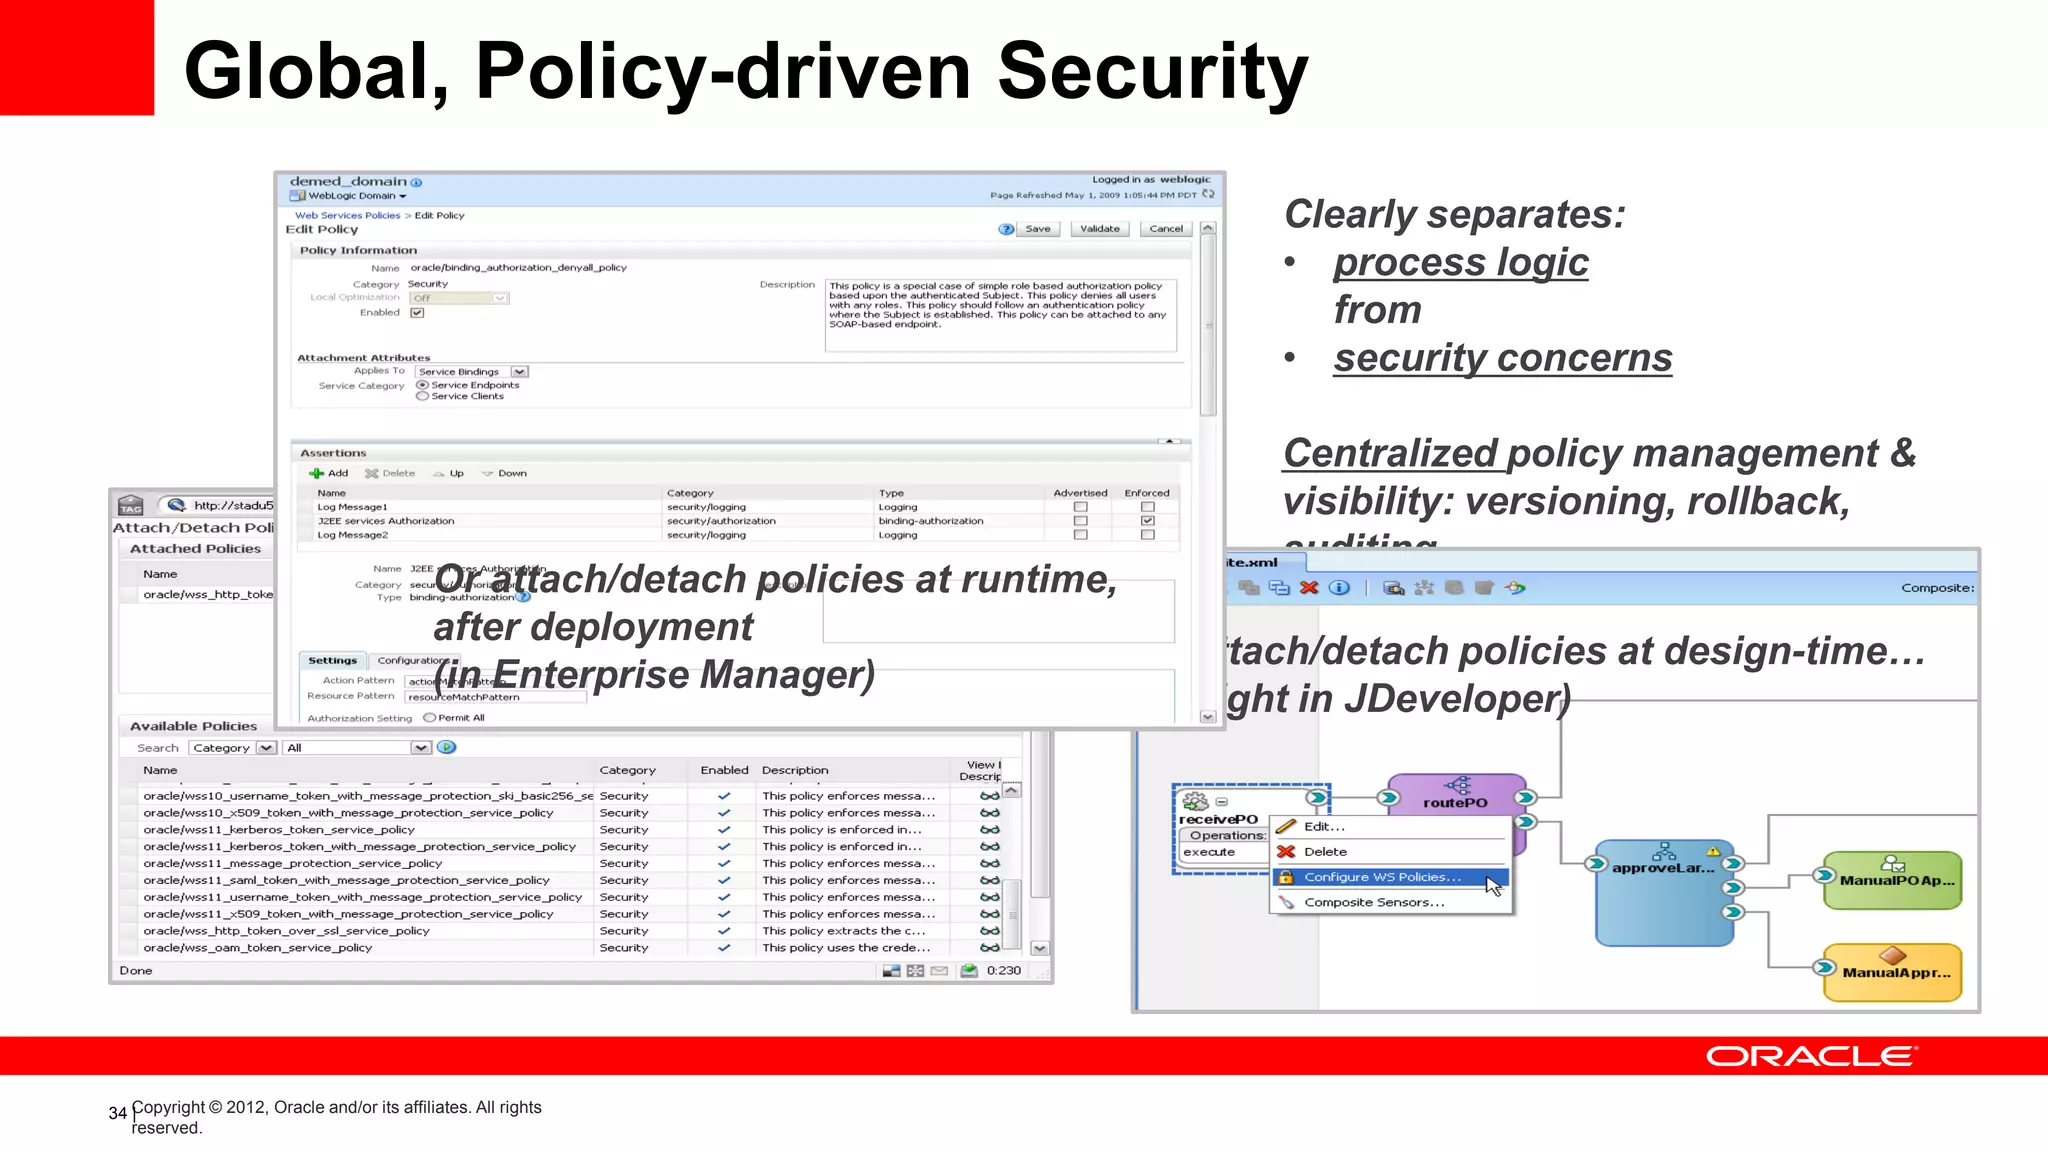Screen dimensions: 2048x1152
Task: Click the red X delete icon in JDeveloper toolbar
Action: 1309,588
